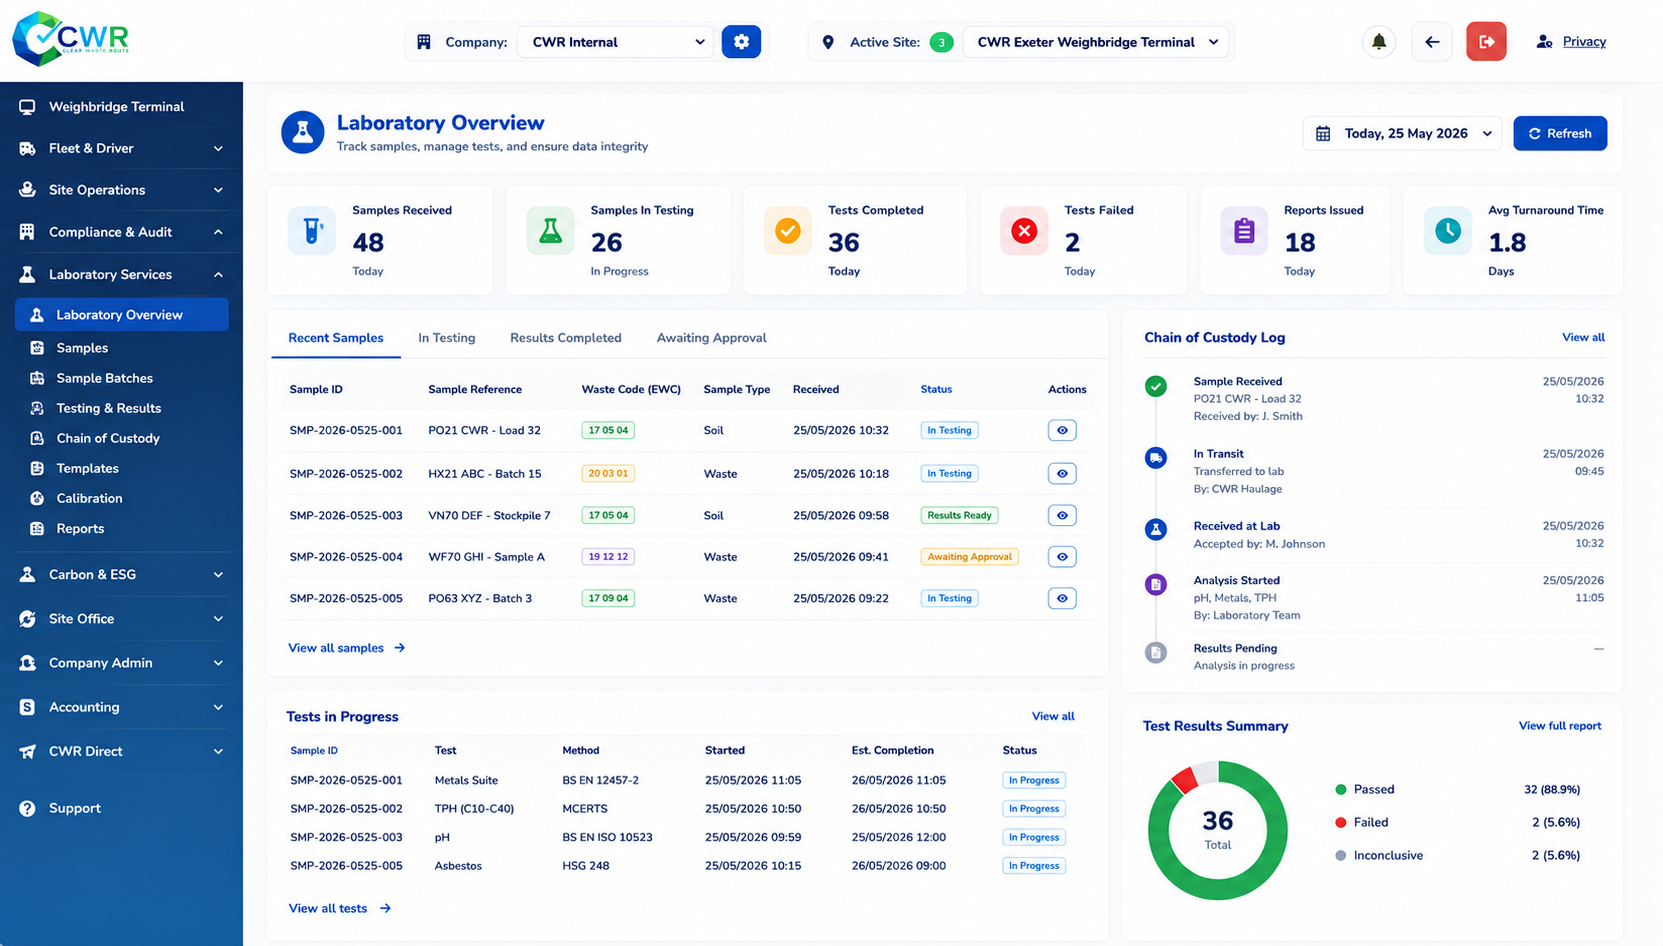Switch to the Awaiting Approval tab

click(711, 338)
